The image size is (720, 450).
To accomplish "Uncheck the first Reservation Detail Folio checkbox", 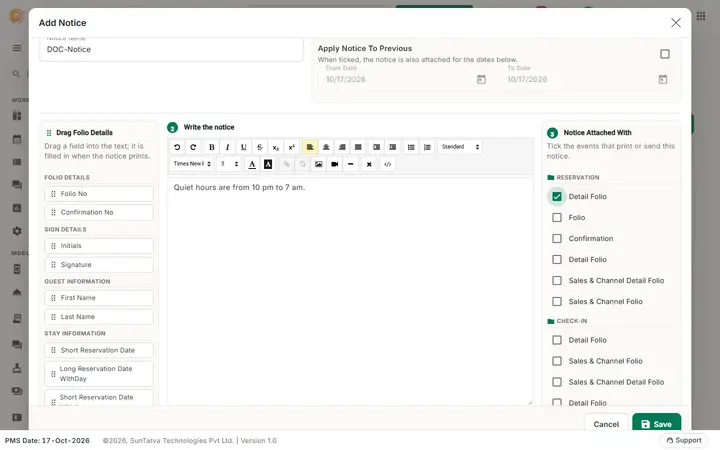I will coord(557,197).
